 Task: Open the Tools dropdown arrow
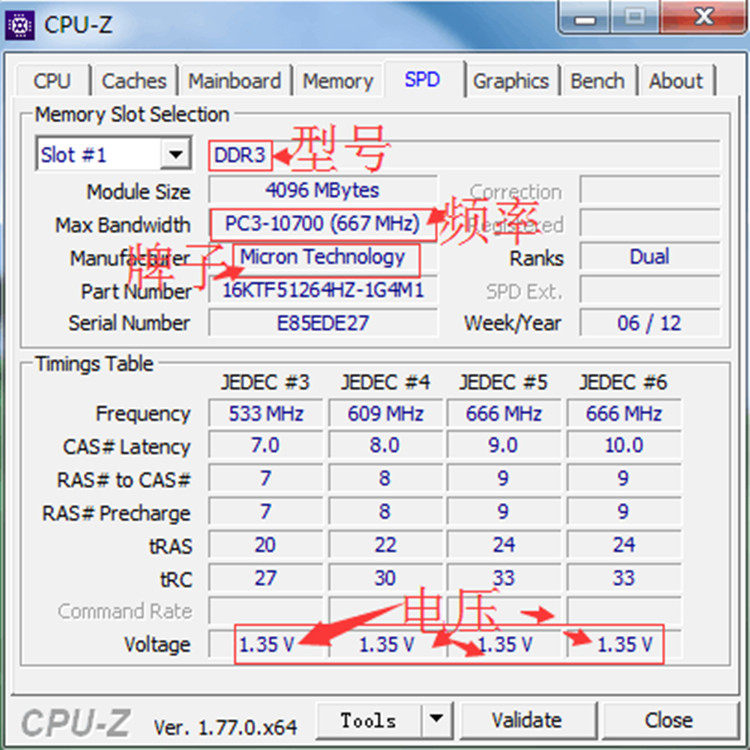pyautogui.click(x=436, y=718)
